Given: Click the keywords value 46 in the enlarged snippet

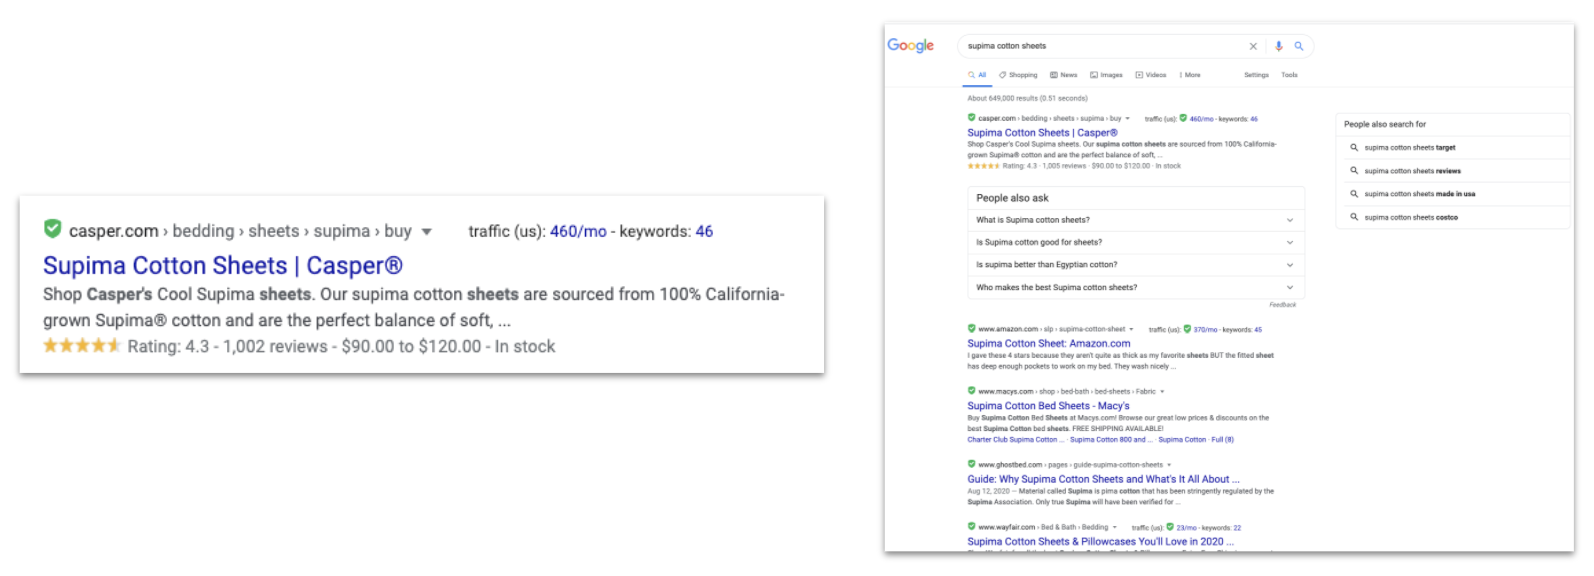Looking at the screenshot, I should (704, 232).
